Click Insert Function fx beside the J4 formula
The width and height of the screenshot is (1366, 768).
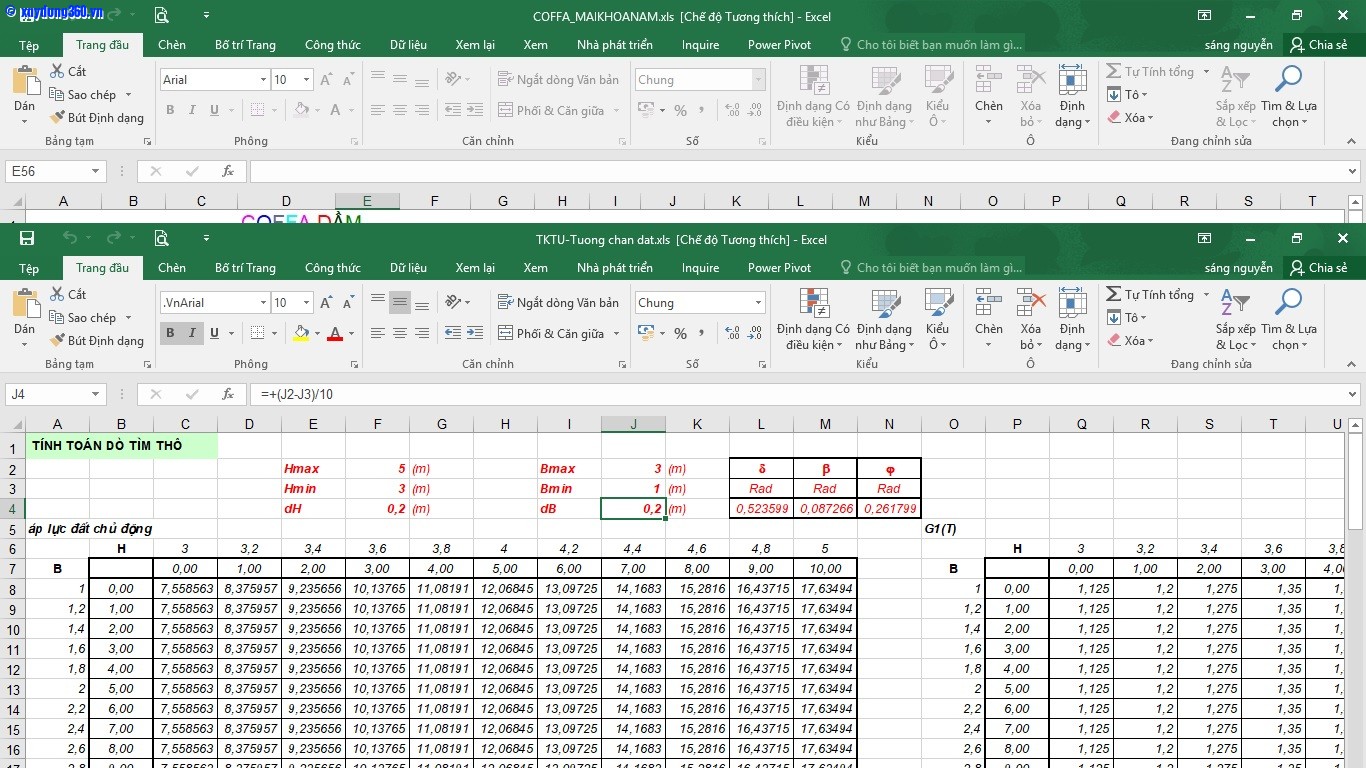pyautogui.click(x=228, y=394)
